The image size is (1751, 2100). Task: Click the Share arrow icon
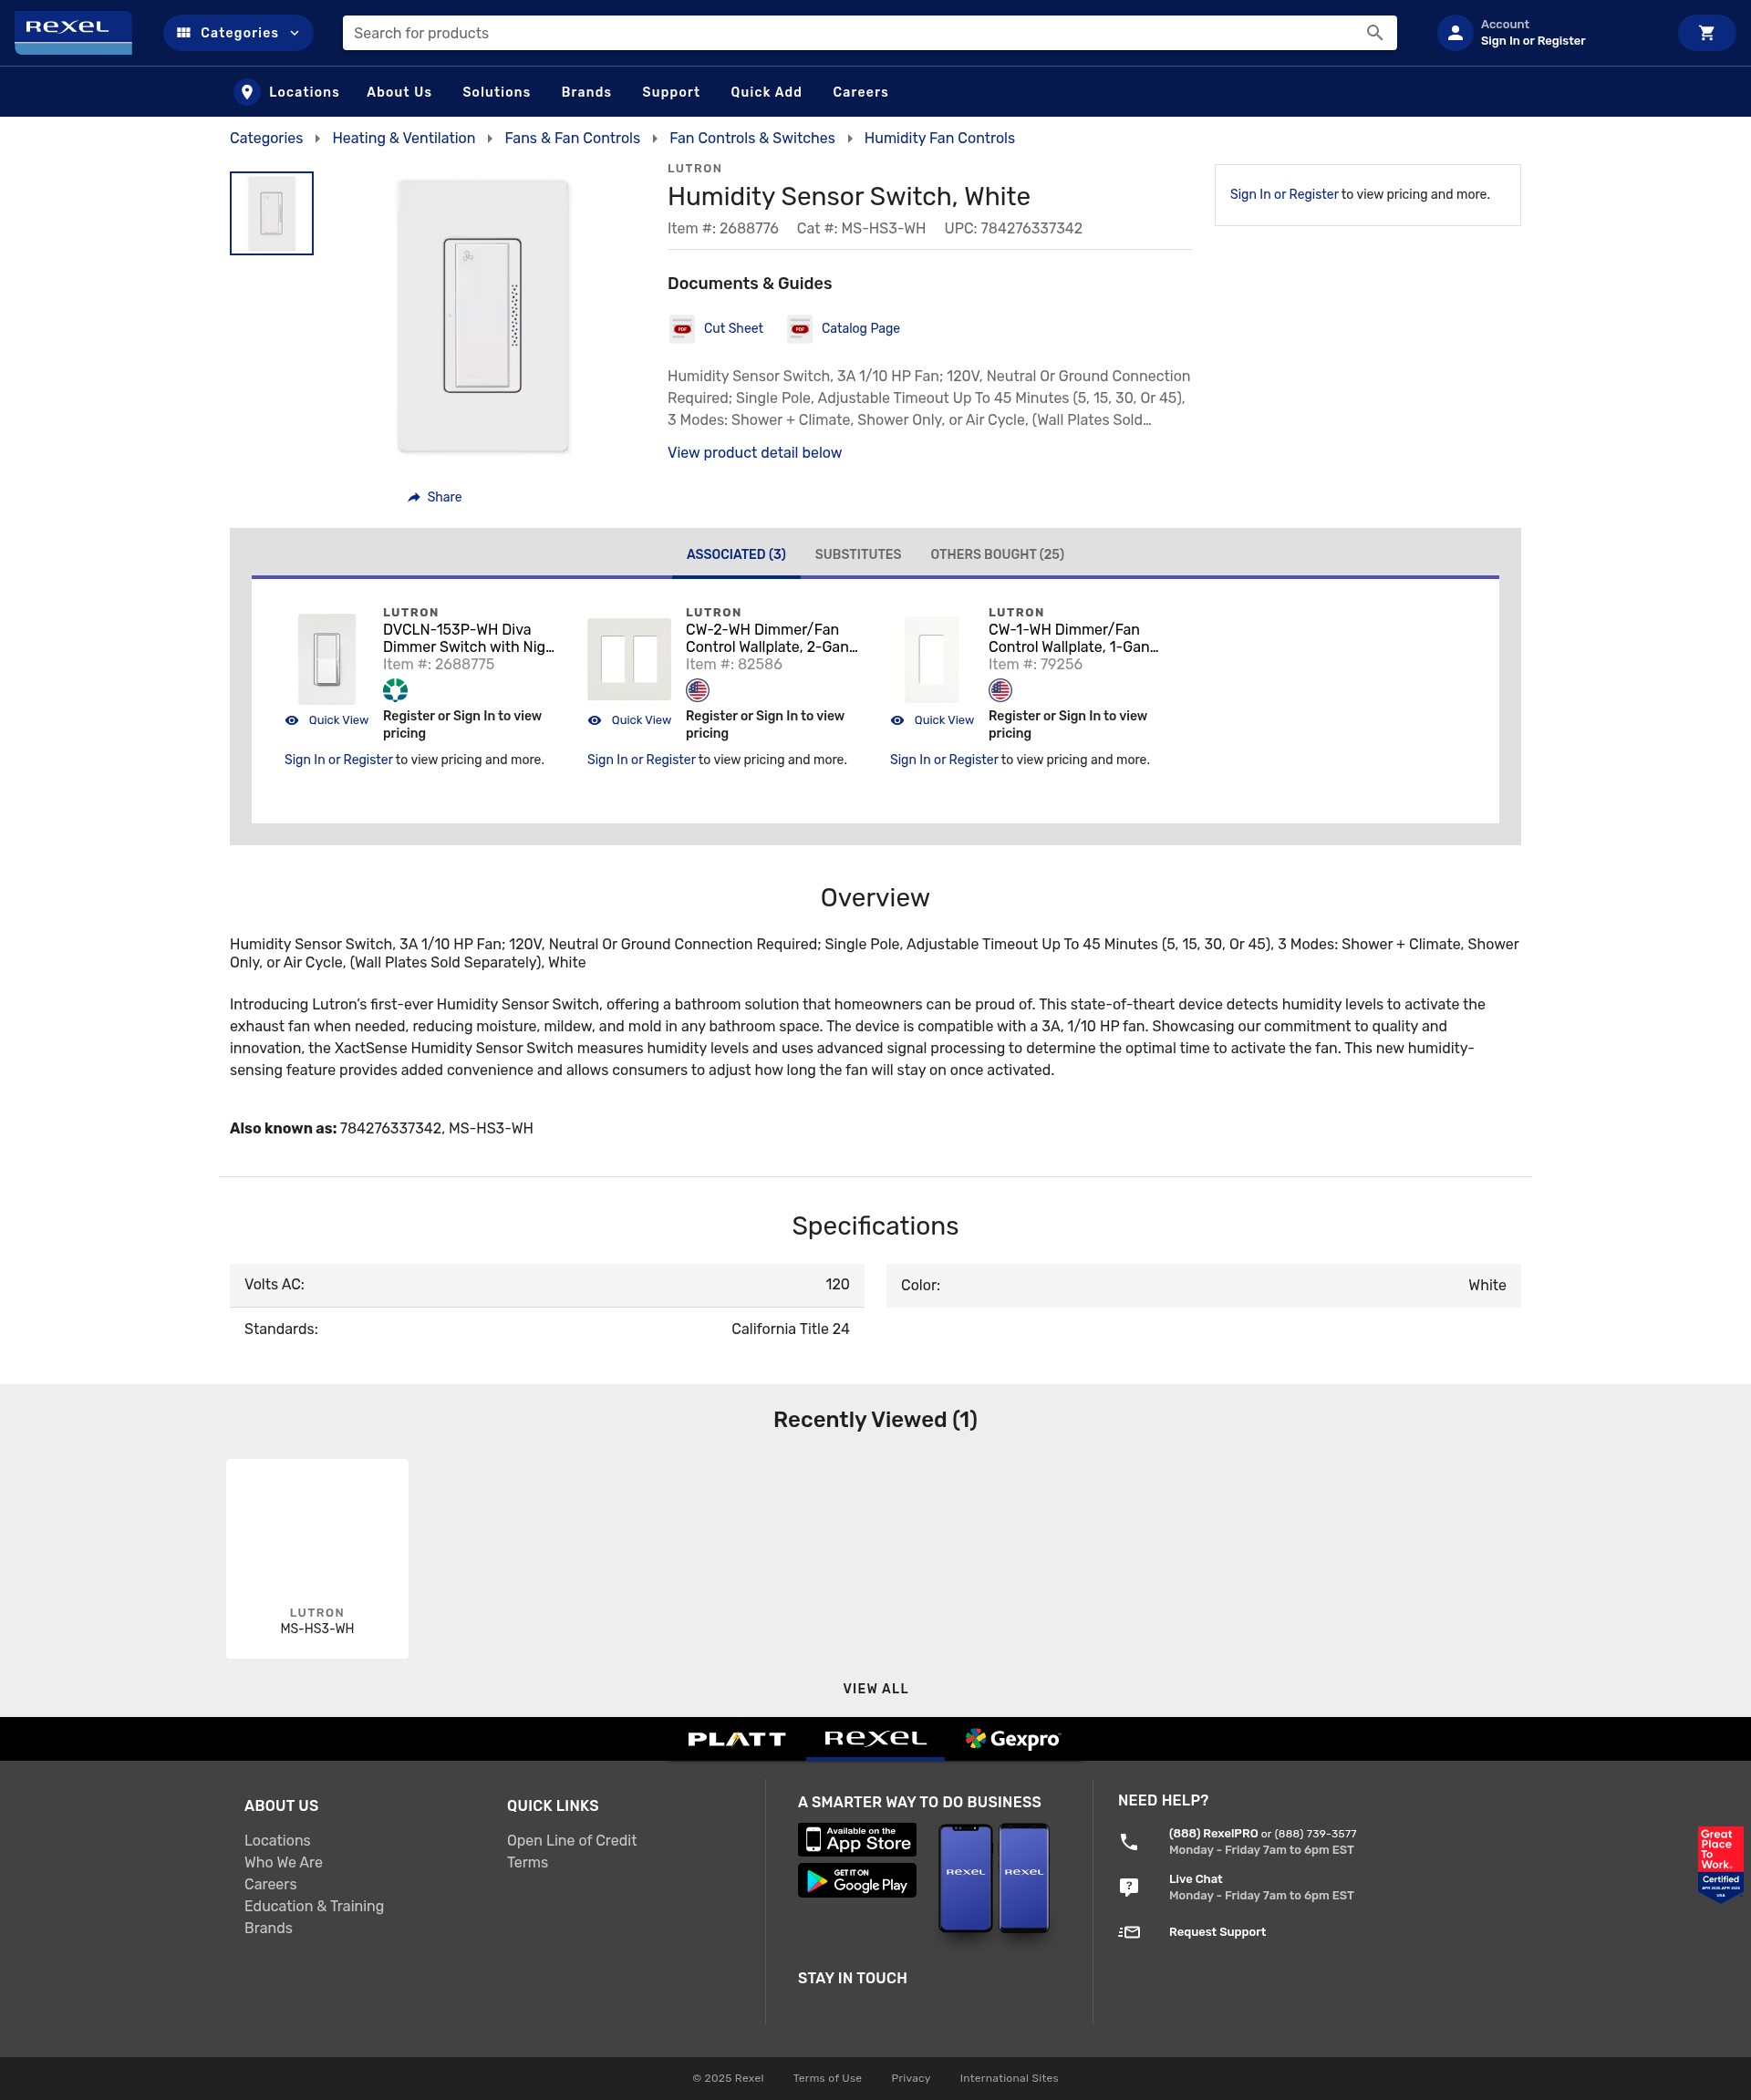click(x=414, y=497)
